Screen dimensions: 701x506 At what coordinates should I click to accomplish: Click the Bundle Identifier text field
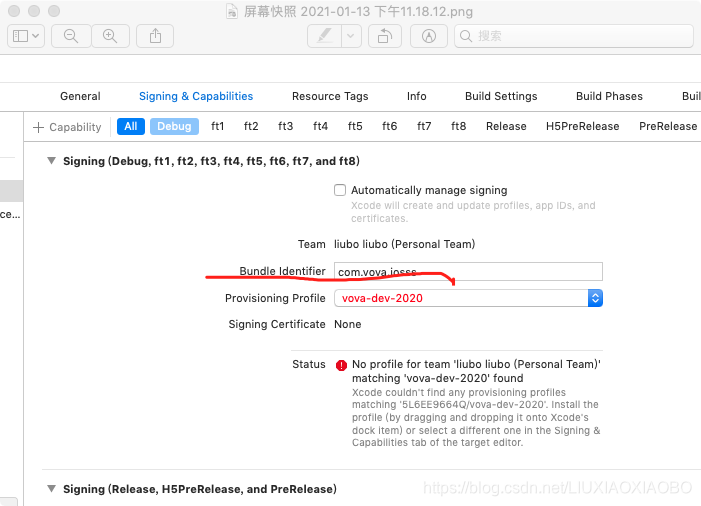[468, 271]
